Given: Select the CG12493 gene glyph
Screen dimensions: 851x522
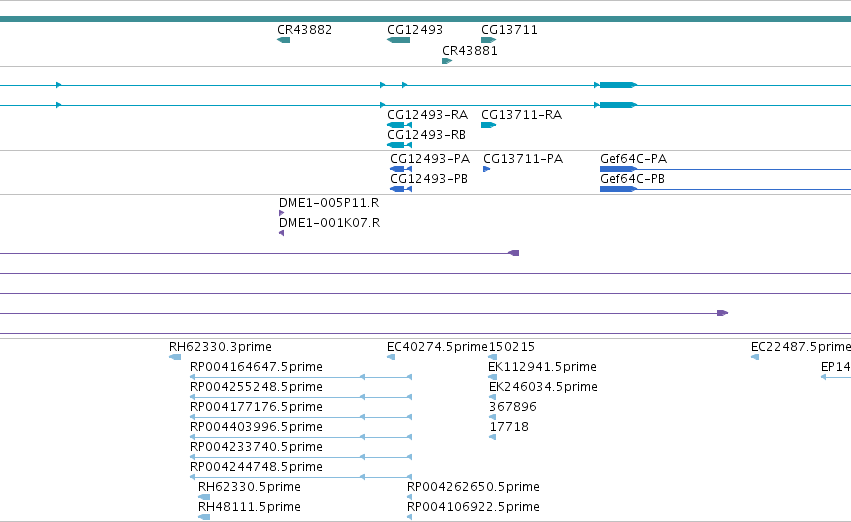Looking at the screenshot, I should tap(398, 40).
